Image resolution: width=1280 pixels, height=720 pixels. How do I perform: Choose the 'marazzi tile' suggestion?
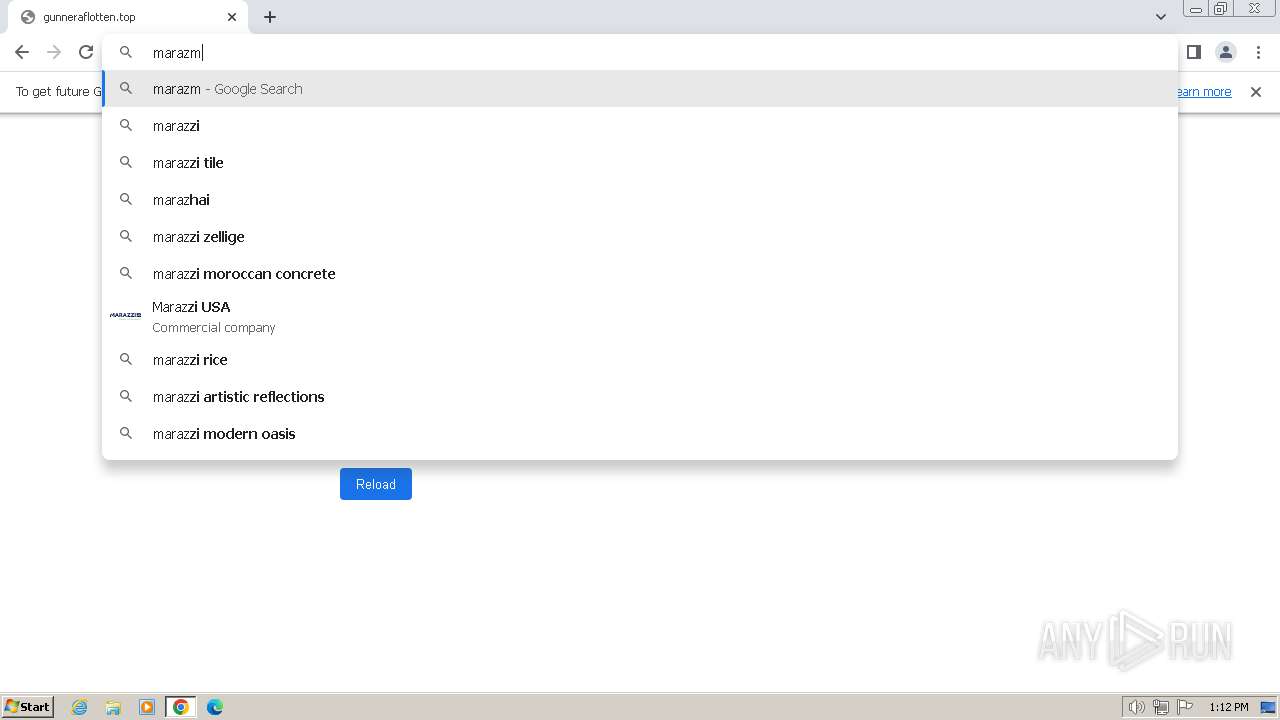[x=640, y=163]
